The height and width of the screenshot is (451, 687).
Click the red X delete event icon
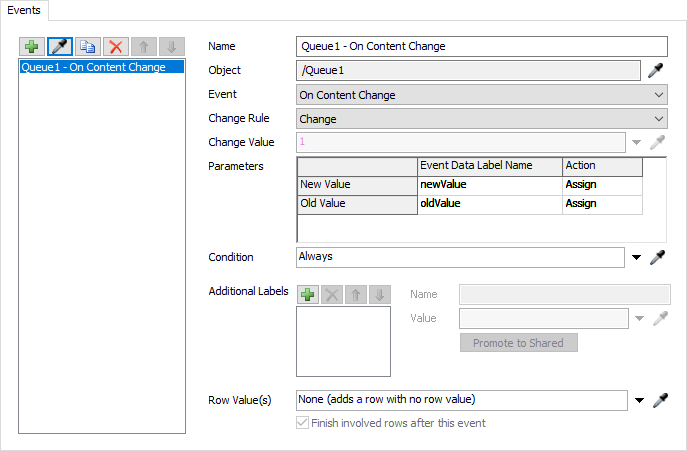[116, 47]
